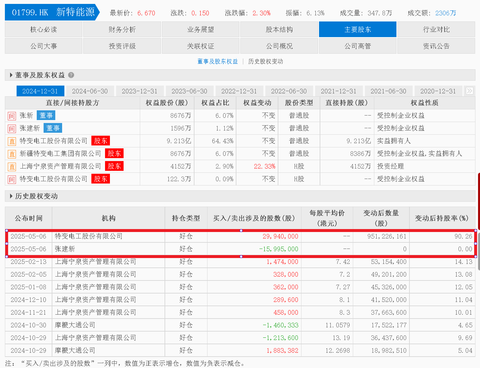Click the 权益变动 column header

coord(257,103)
